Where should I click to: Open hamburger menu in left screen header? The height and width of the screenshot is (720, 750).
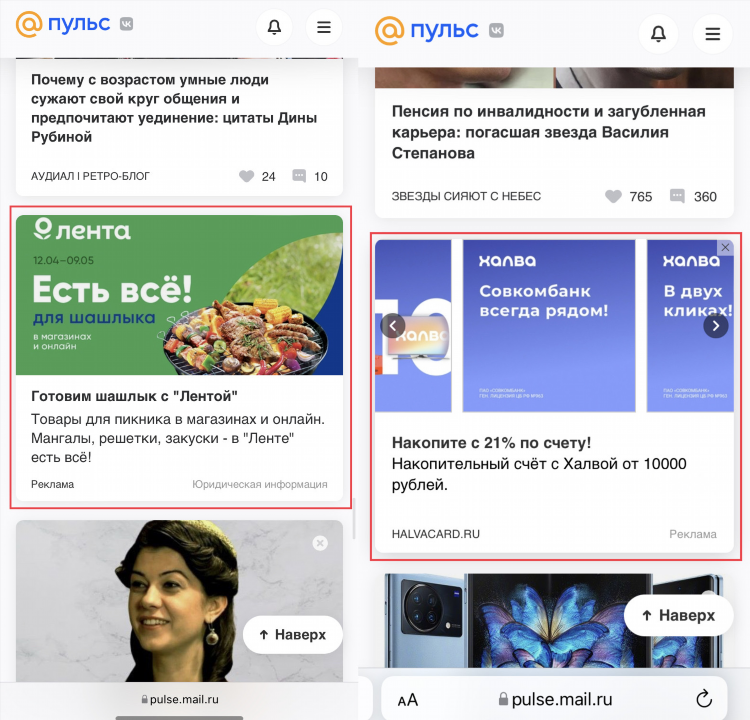[324, 27]
